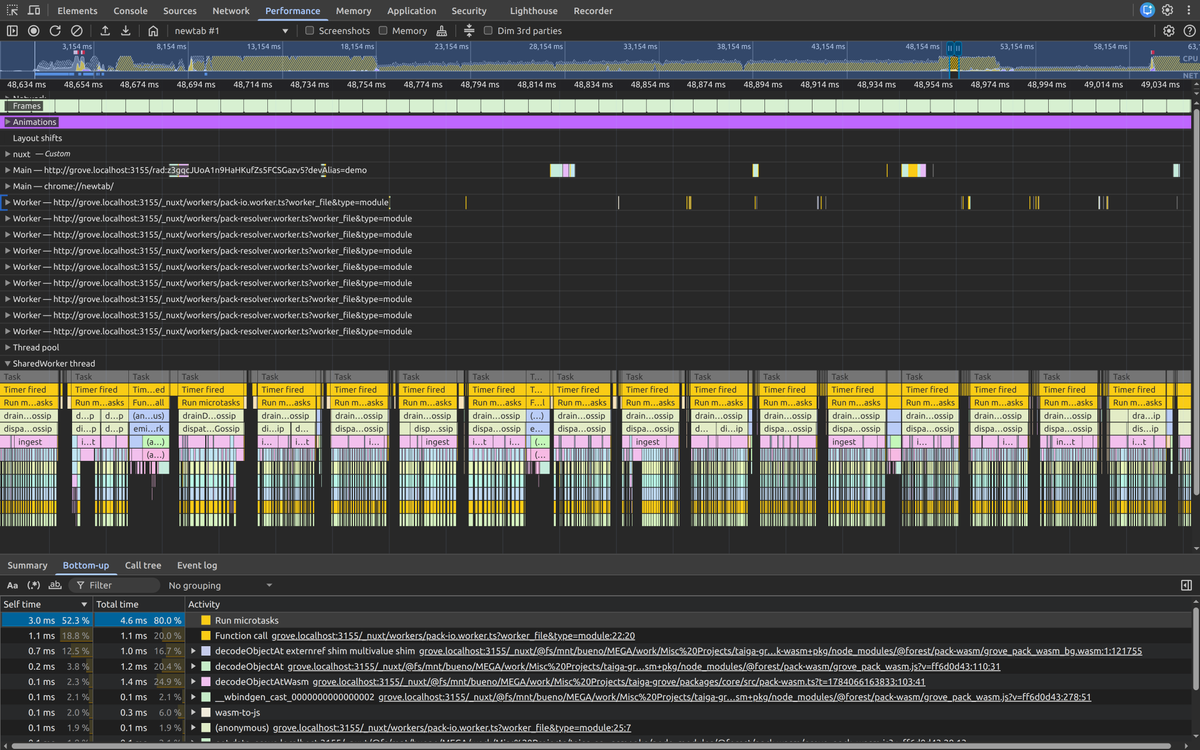Viewport: 1200px width, 750px height.
Task: Check Dim 3rd parties option
Action: coord(488,31)
